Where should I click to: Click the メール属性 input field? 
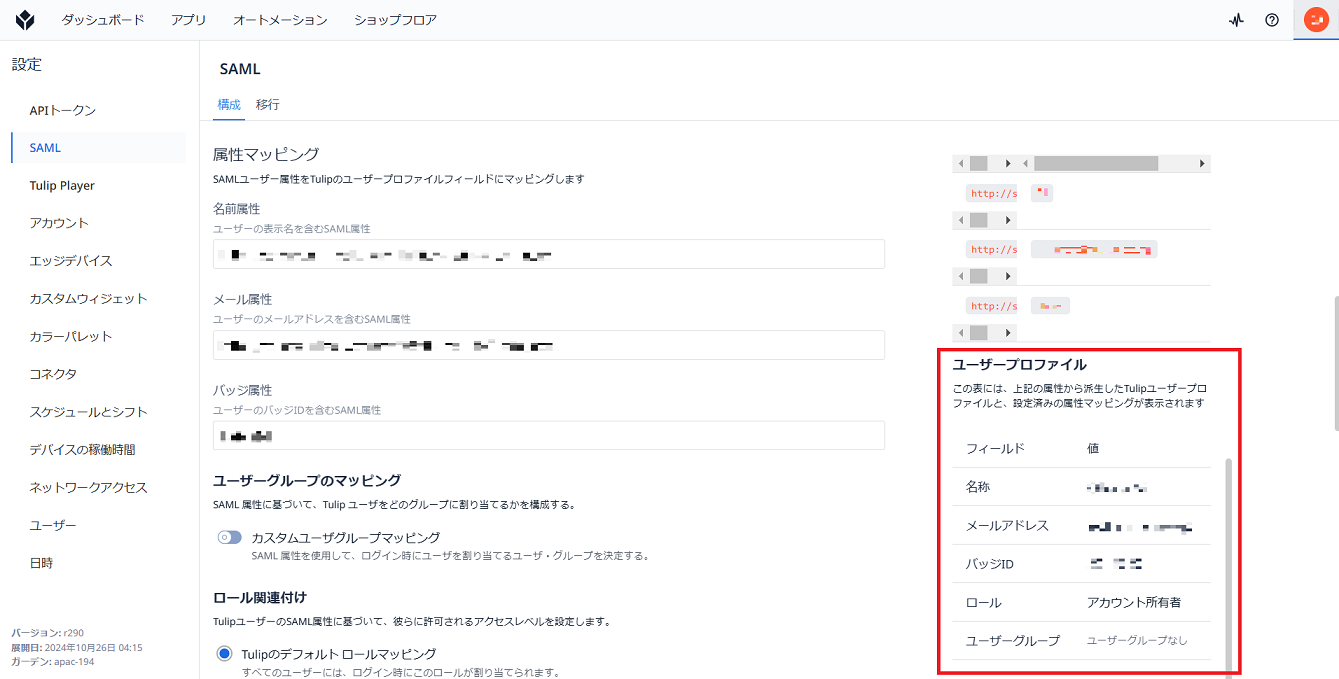549,345
